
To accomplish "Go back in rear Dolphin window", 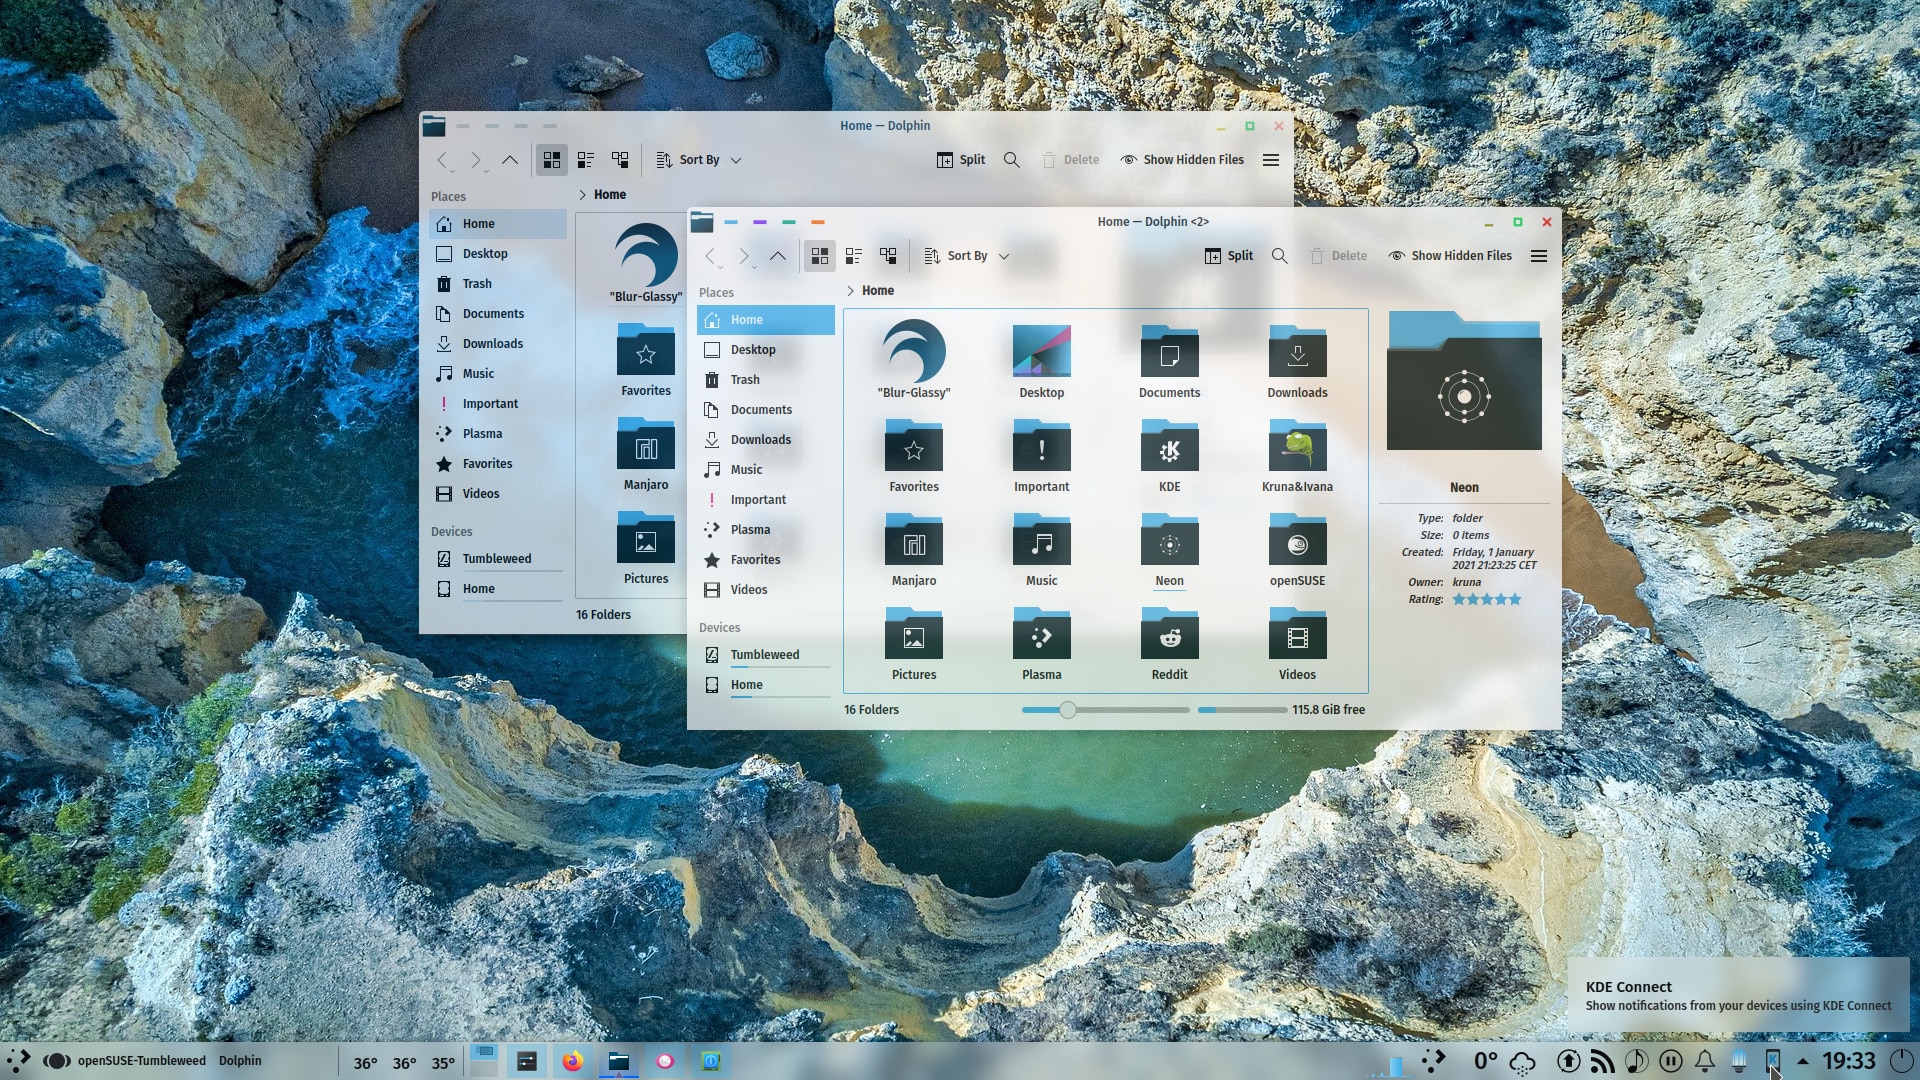I will coord(443,160).
